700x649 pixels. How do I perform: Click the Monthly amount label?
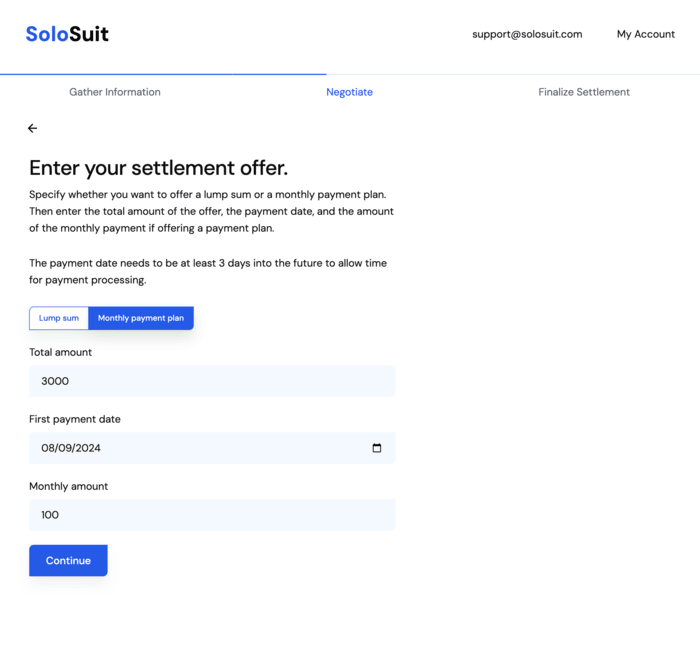pyautogui.click(x=69, y=486)
